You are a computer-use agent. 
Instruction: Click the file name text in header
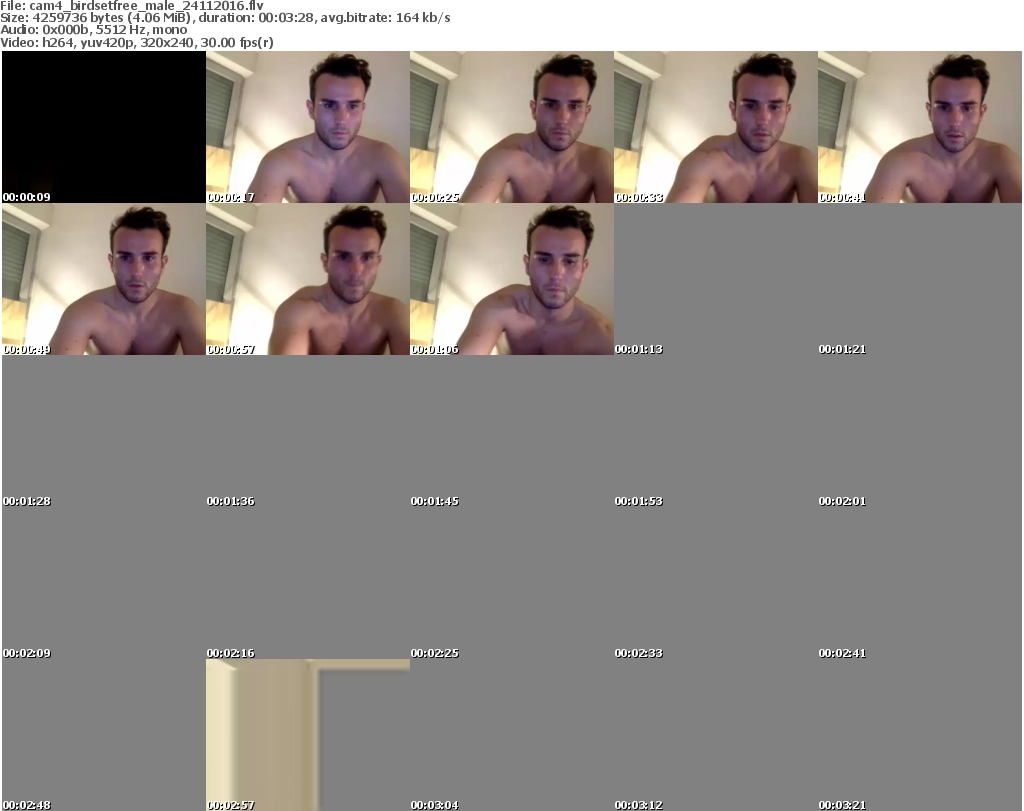pos(132,5)
